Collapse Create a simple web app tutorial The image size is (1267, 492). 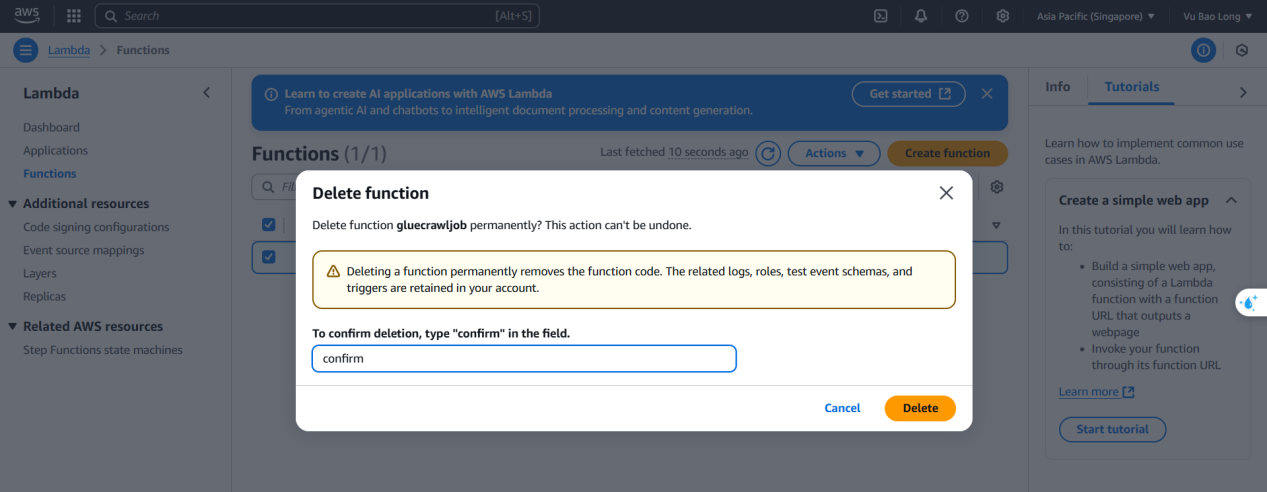click(1231, 200)
